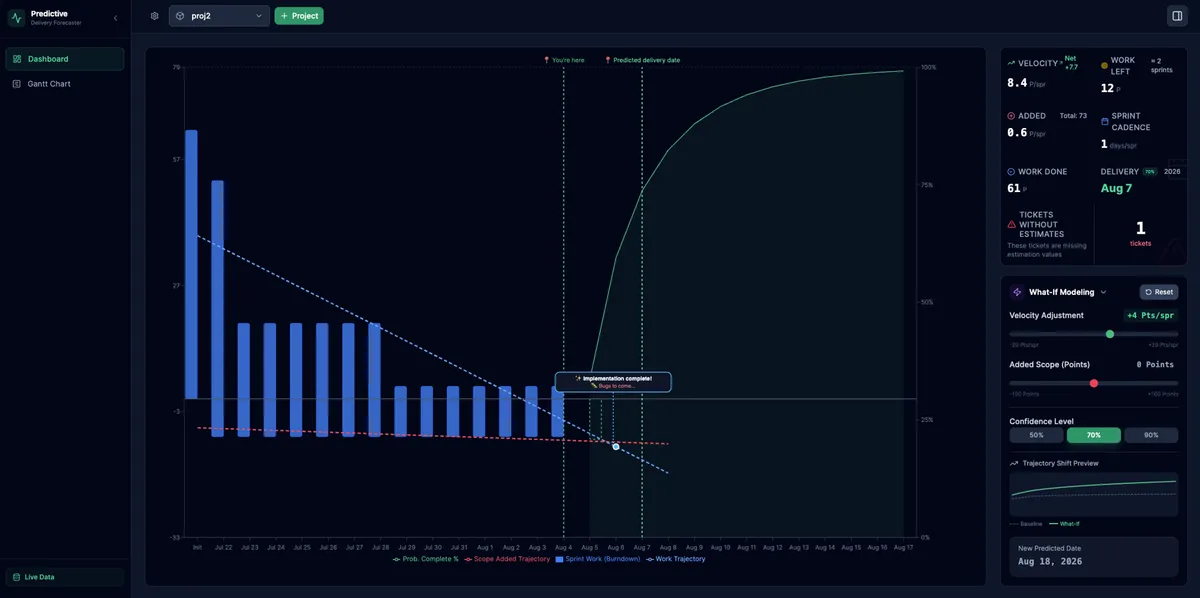Click the 0 Points scope value
The image size is (1200, 598).
click(1155, 365)
